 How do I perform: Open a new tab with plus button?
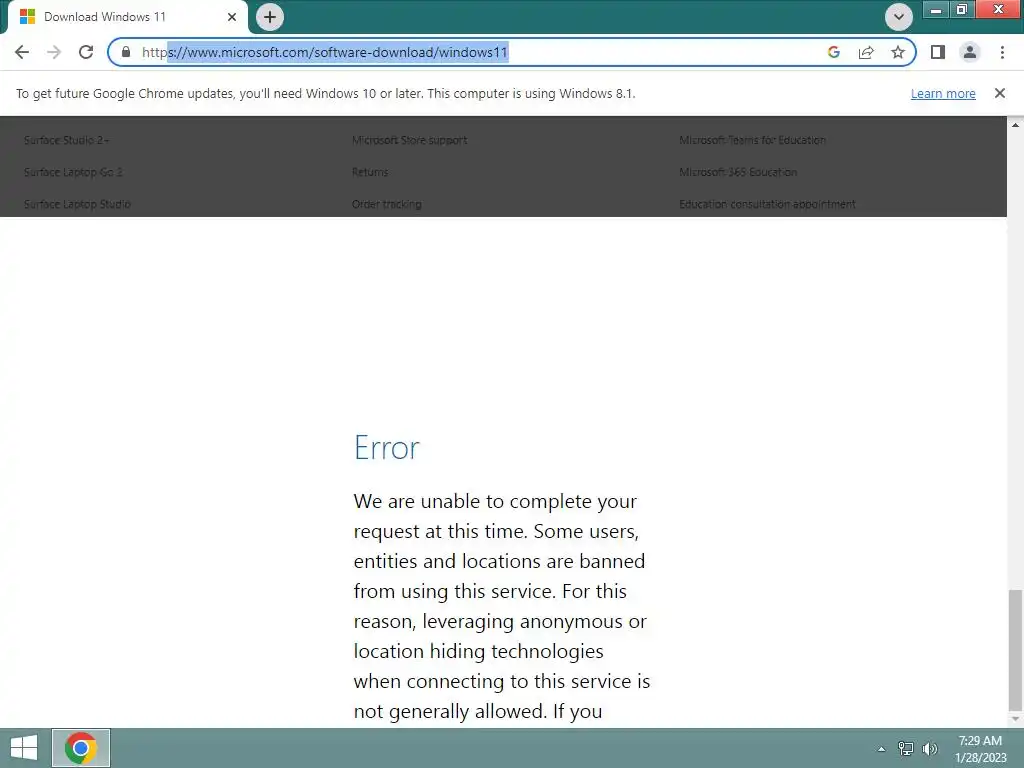(x=270, y=17)
